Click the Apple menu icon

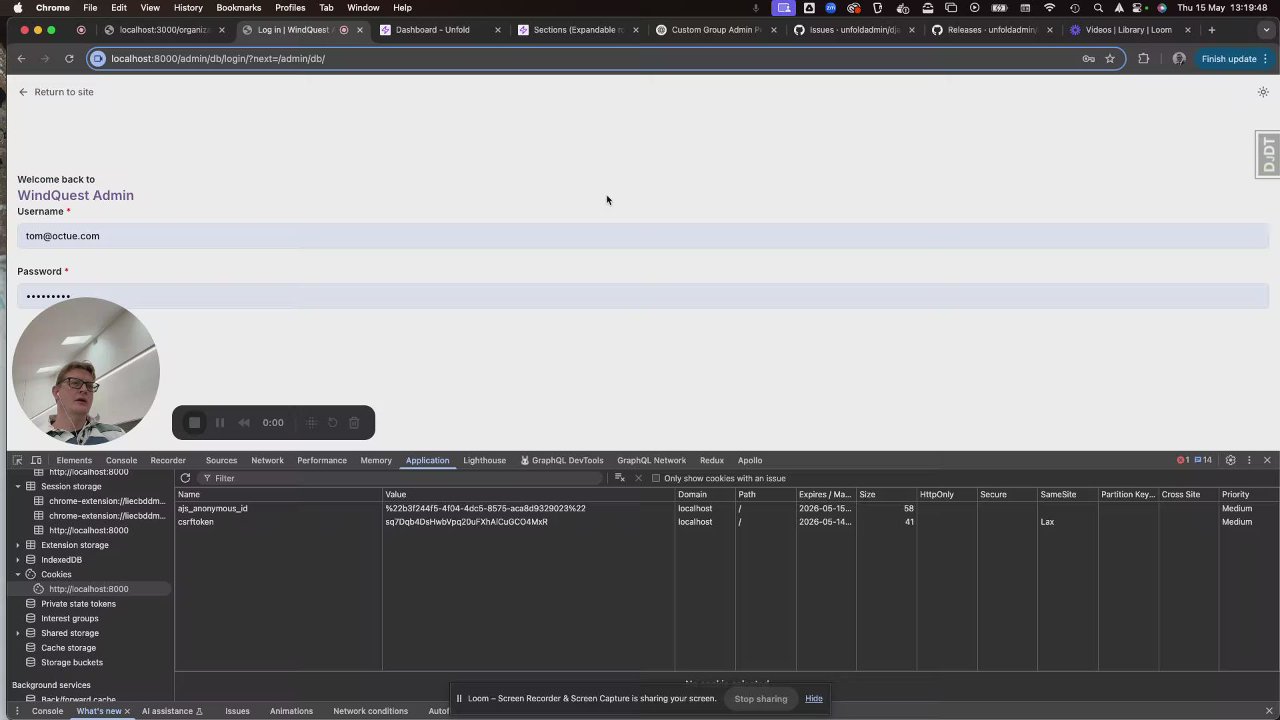tap(20, 8)
